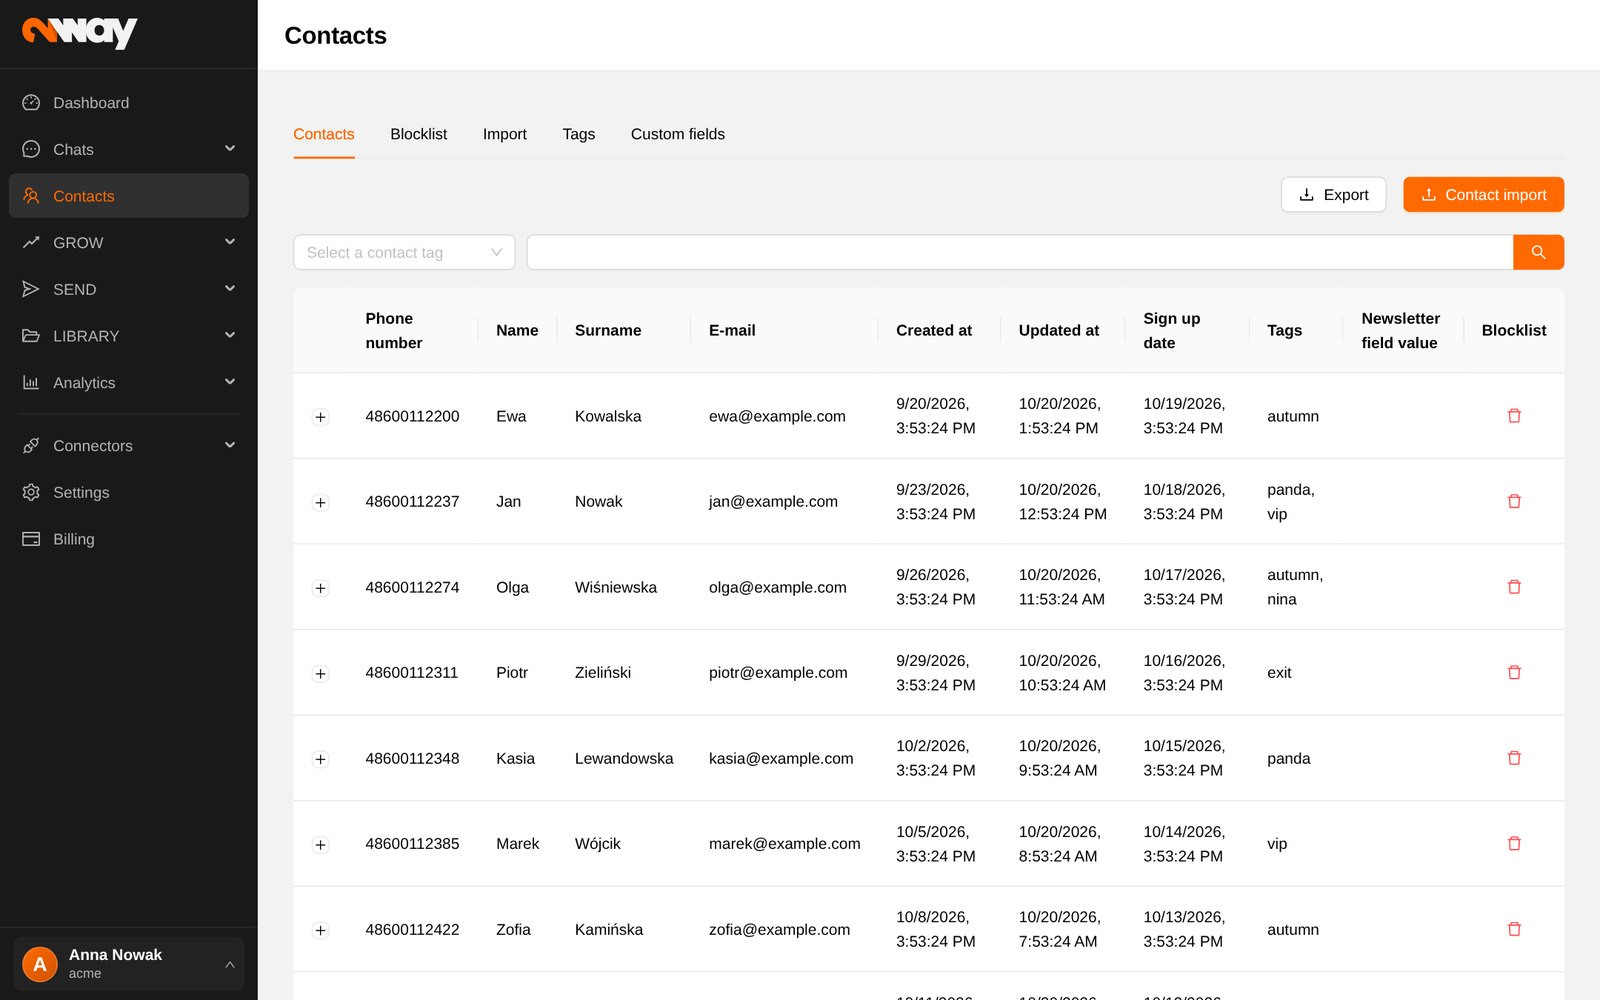Click email ewa@example.com in the table
This screenshot has width=1600, height=1000.
click(x=777, y=416)
